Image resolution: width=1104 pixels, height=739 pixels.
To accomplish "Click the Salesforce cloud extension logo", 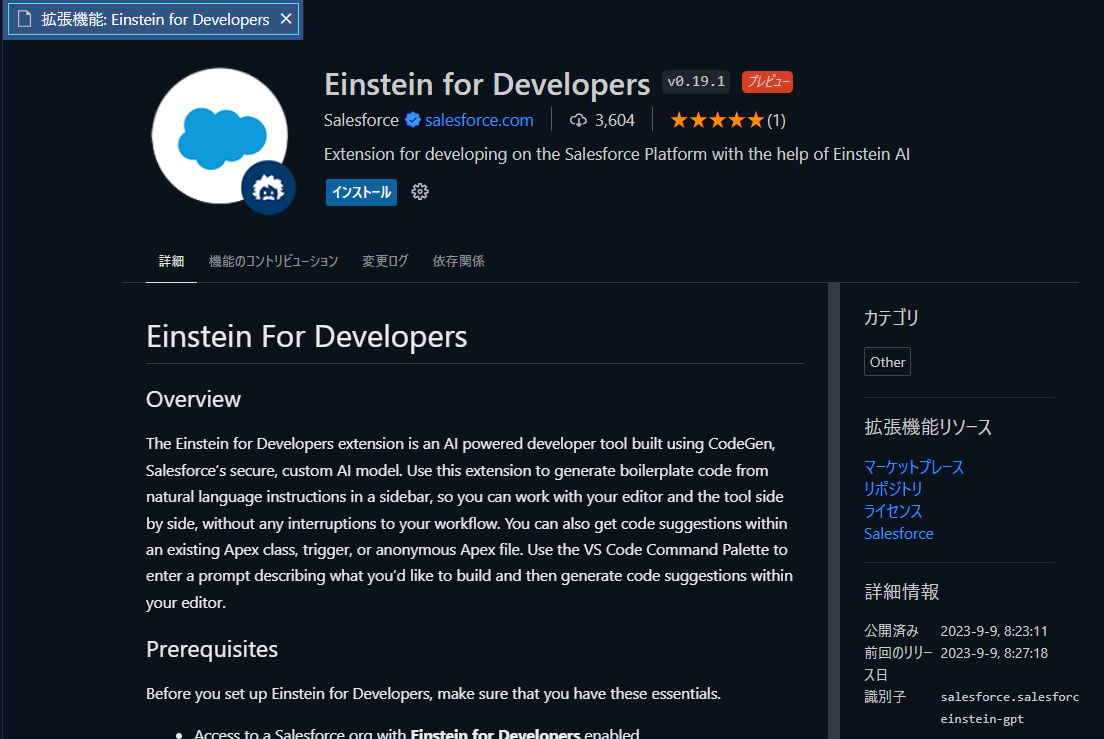I will pos(220,136).
